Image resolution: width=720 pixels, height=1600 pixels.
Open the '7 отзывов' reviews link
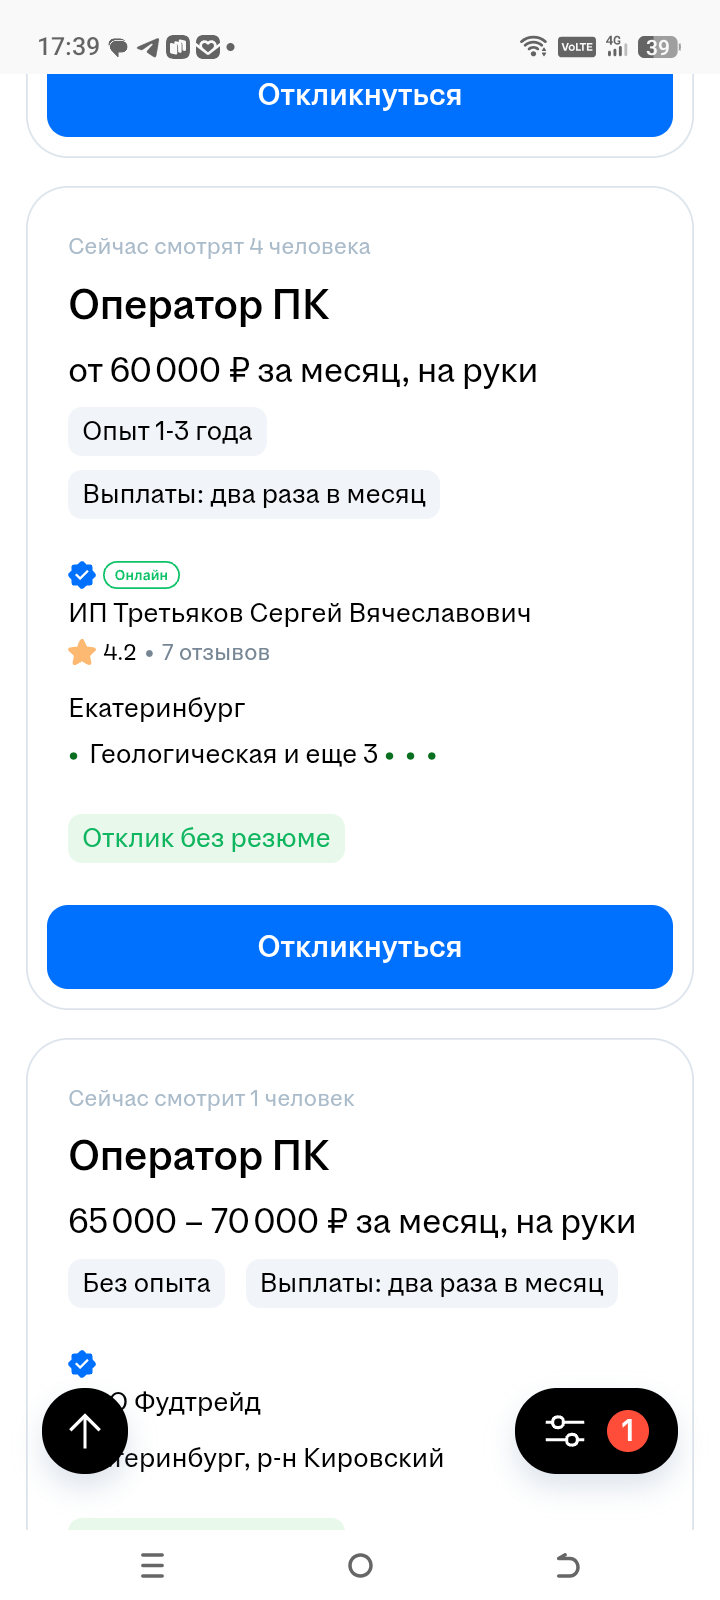click(x=216, y=653)
